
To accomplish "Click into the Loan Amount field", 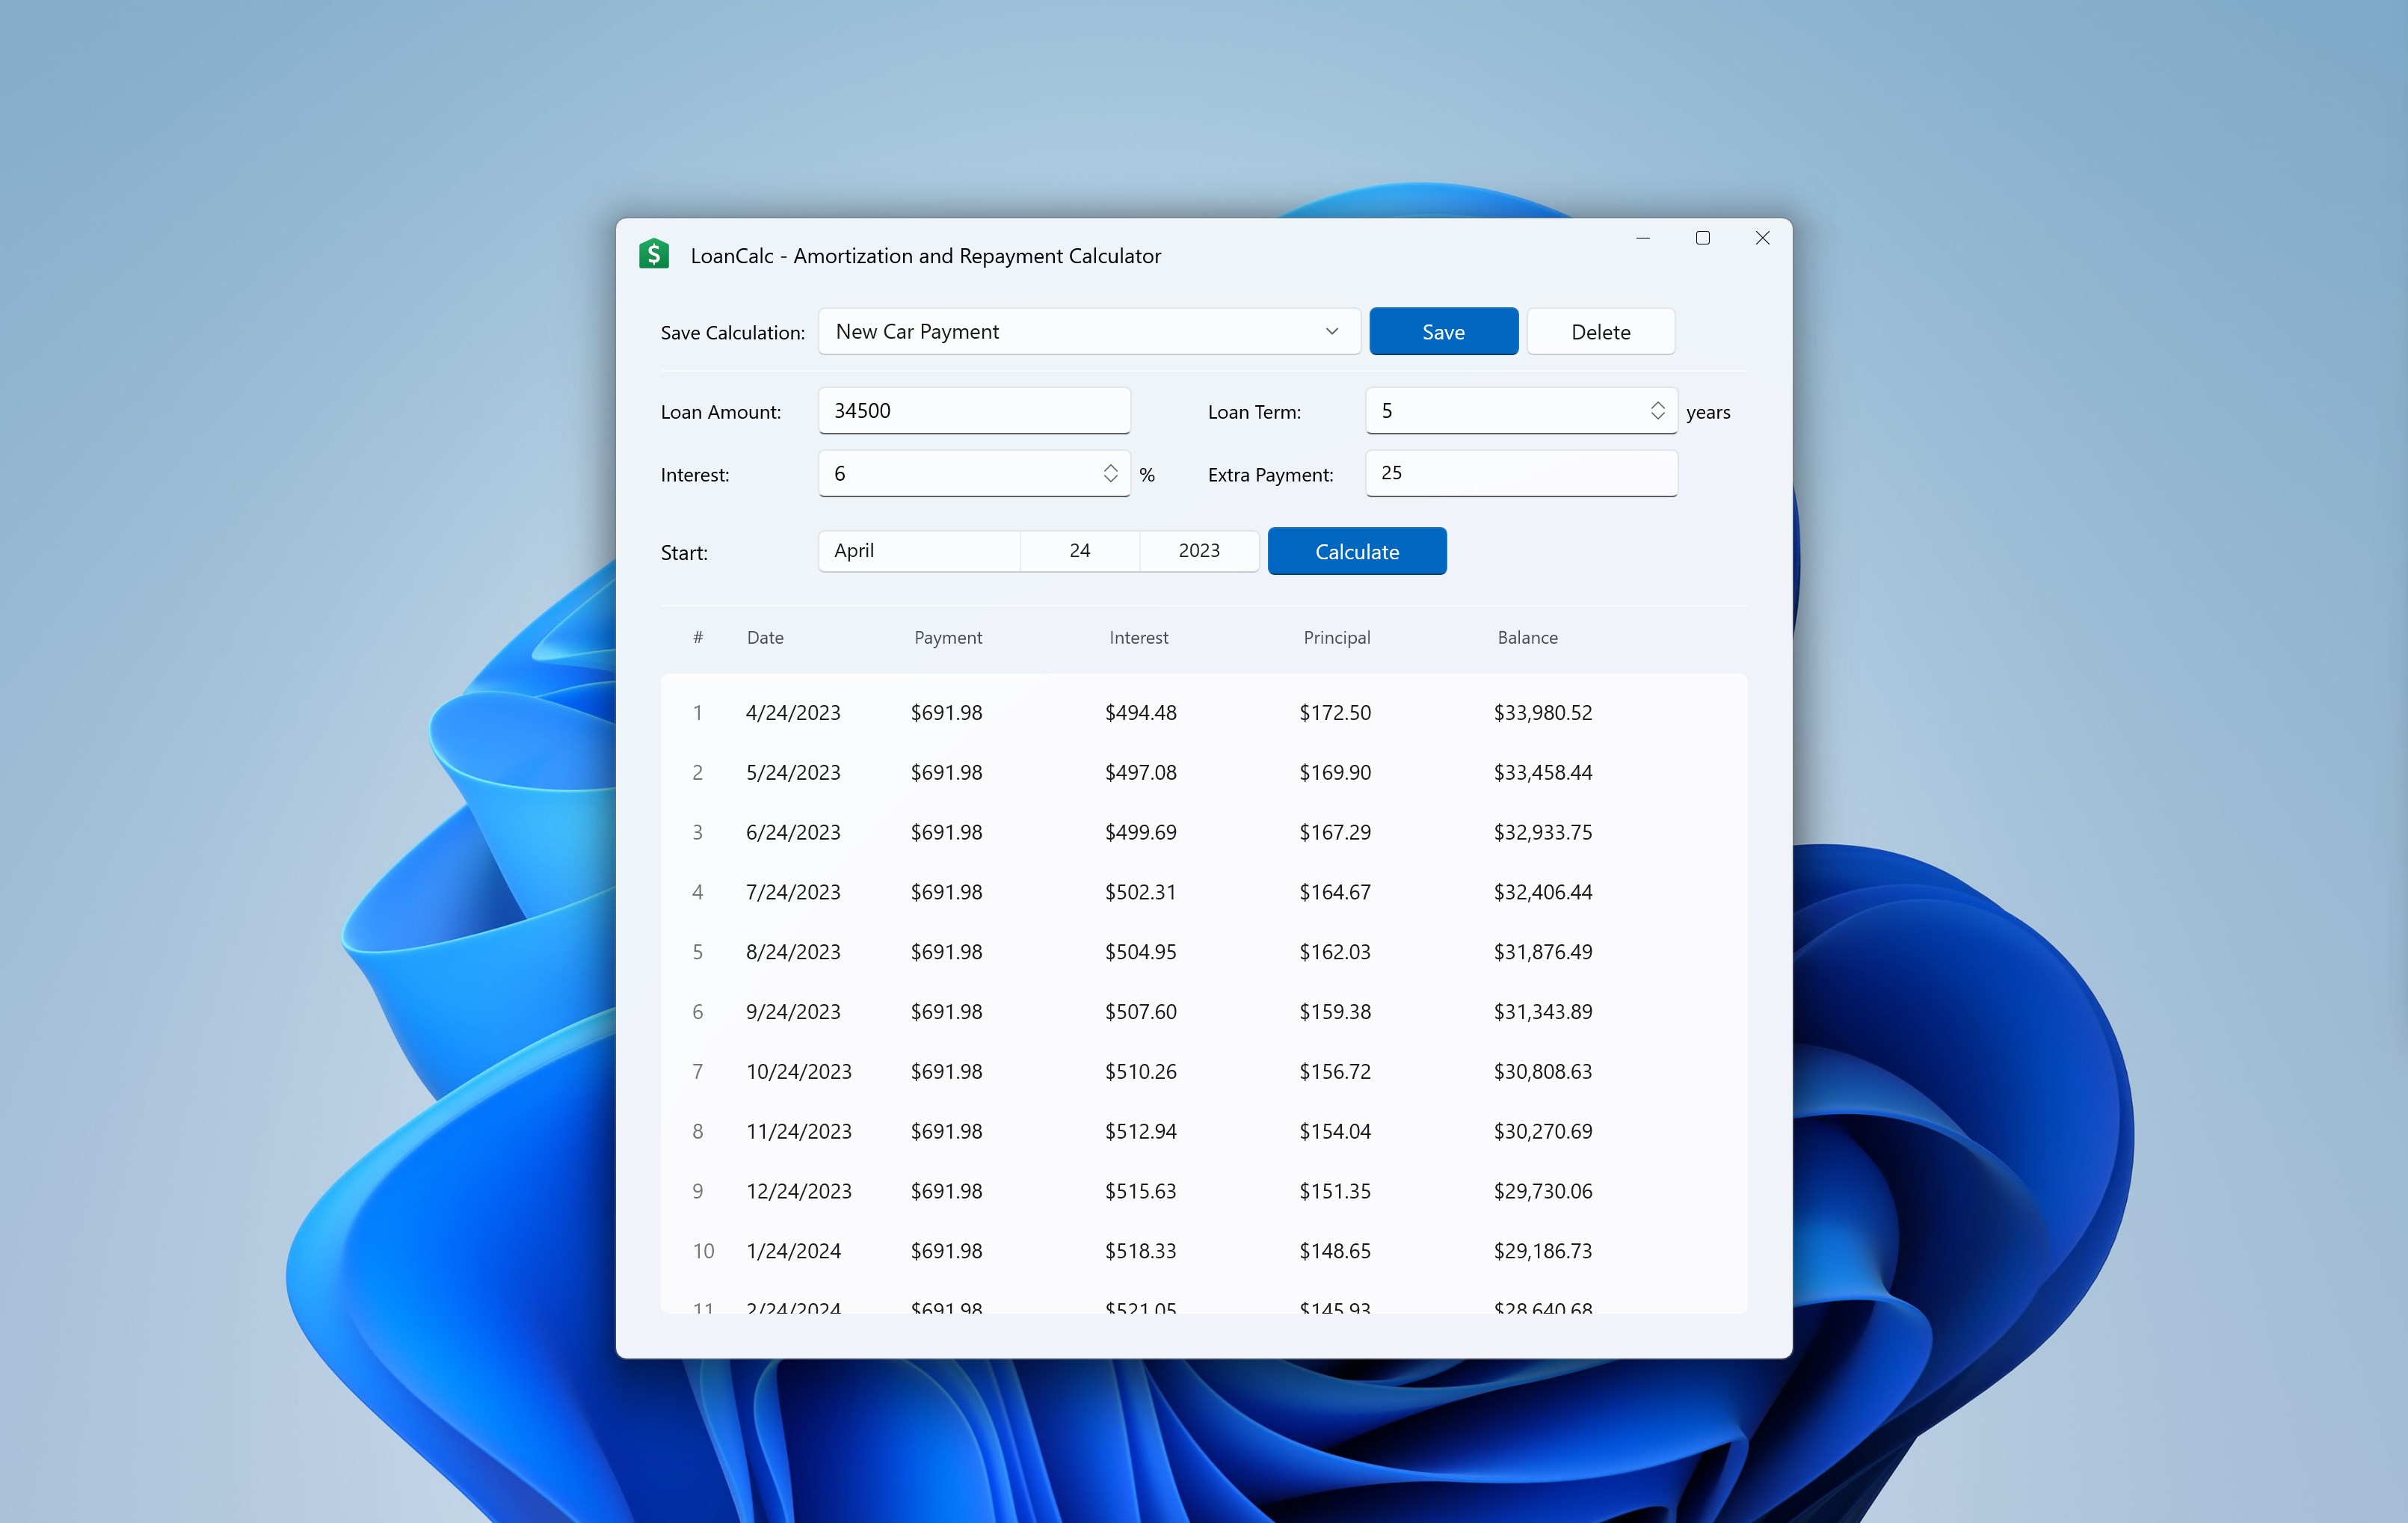I will point(973,411).
